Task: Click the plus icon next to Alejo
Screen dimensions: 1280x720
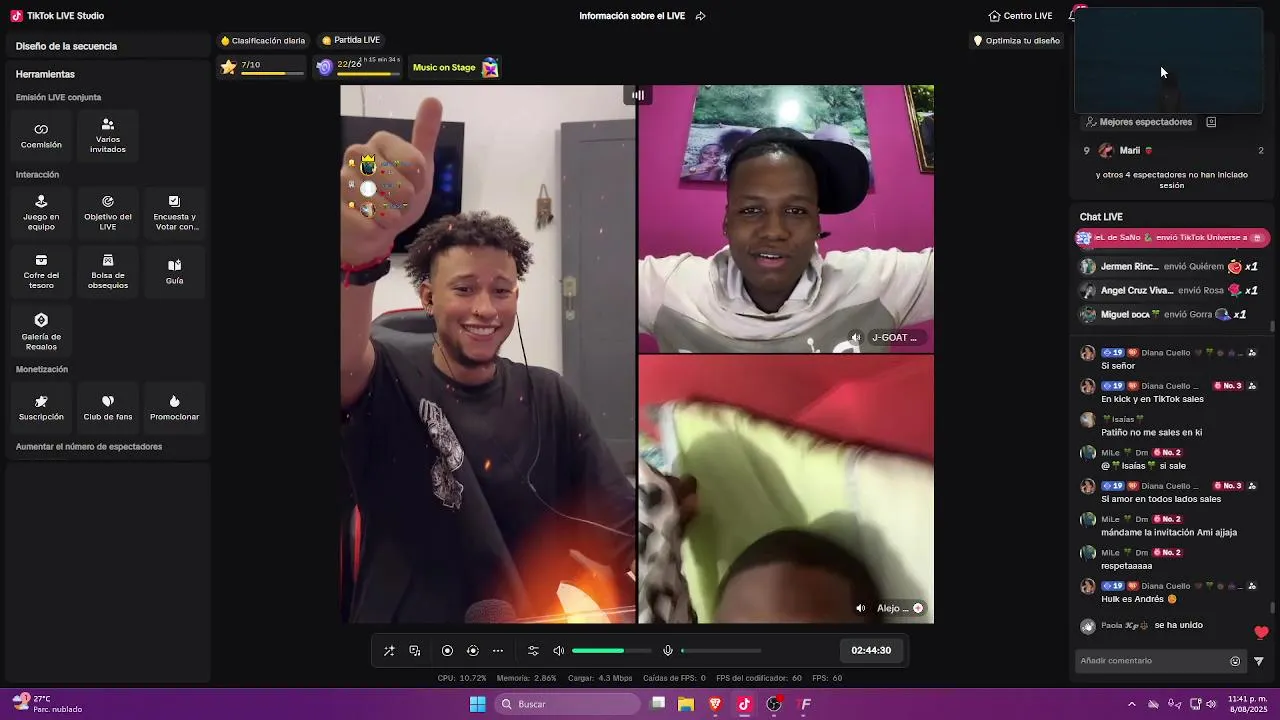Action: tap(918, 608)
